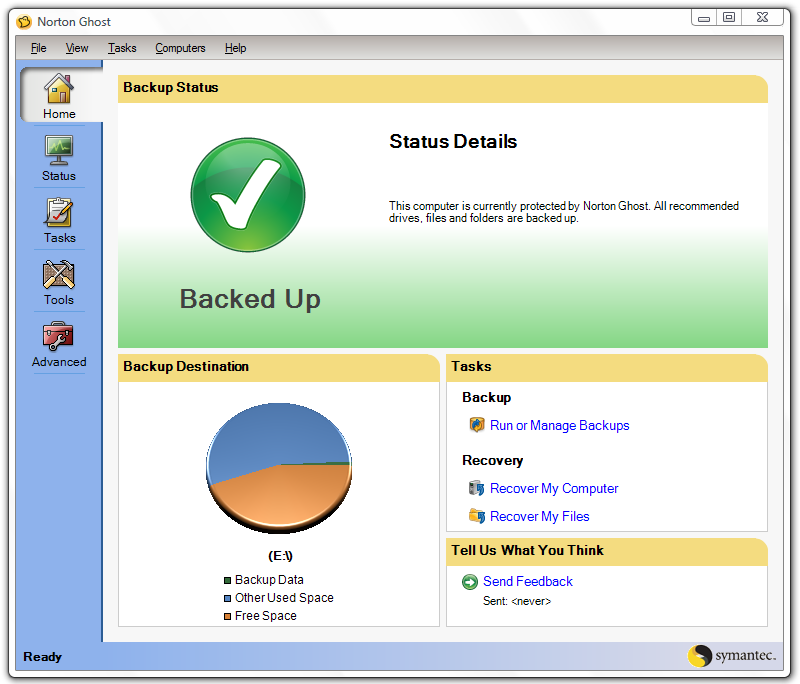The height and width of the screenshot is (684, 800).
Task: Click the green Backup Data legend swatch
Action: 228,580
